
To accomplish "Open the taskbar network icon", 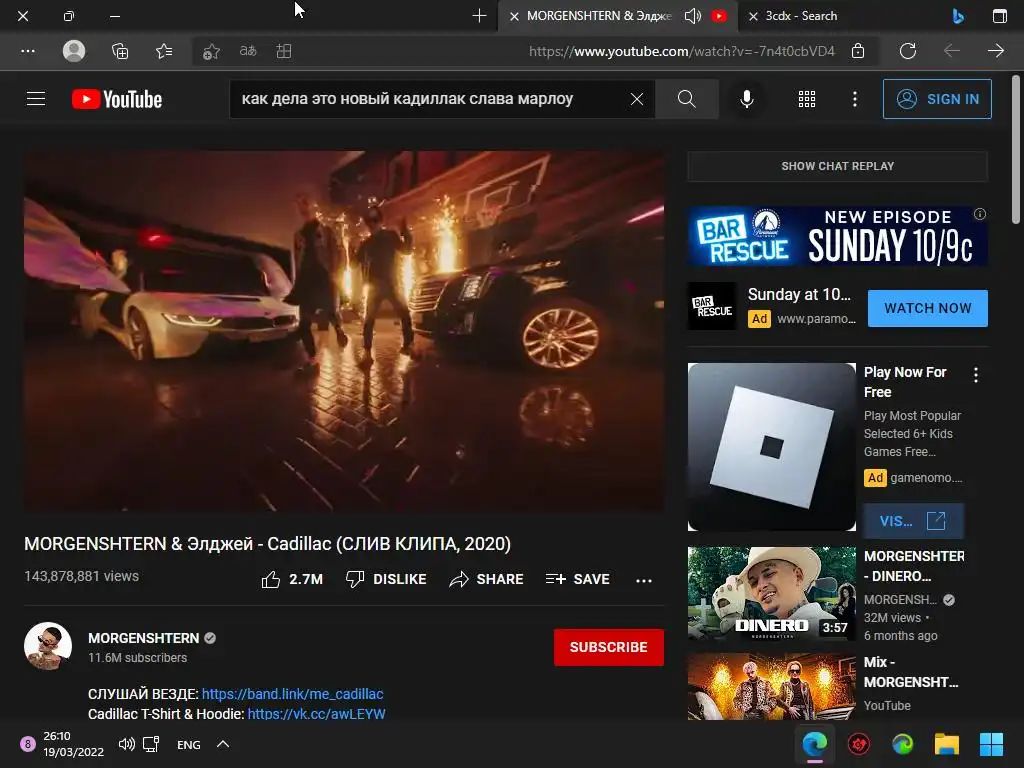I will pyautogui.click(x=151, y=744).
